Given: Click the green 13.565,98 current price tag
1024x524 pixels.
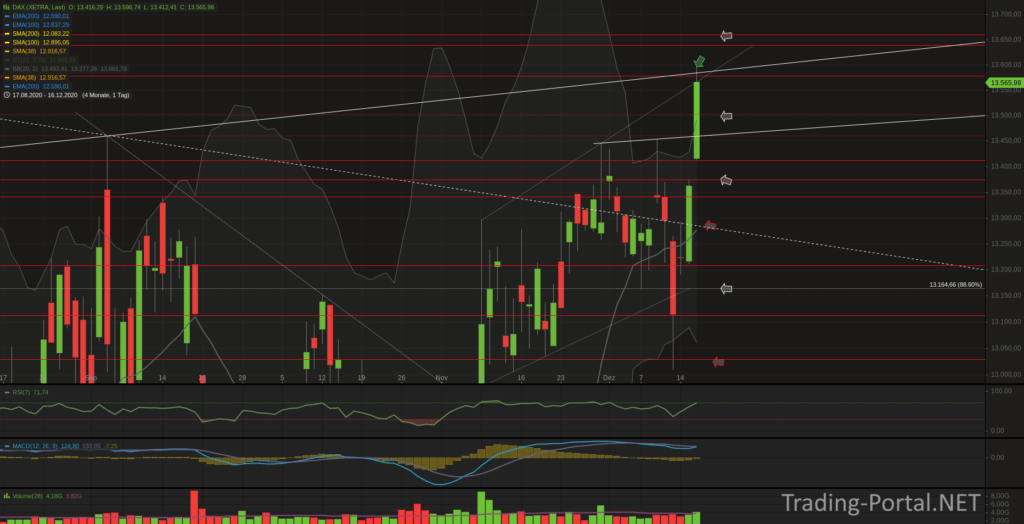Looking at the screenshot, I should (x=1005, y=82).
